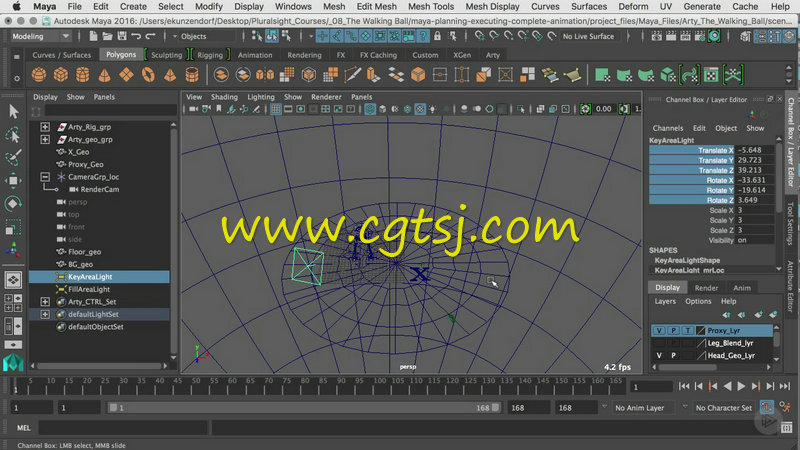This screenshot has width=800, height=450.
Task: Toggle P playback of Head_Geo_Lyr
Action: click(x=673, y=356)
